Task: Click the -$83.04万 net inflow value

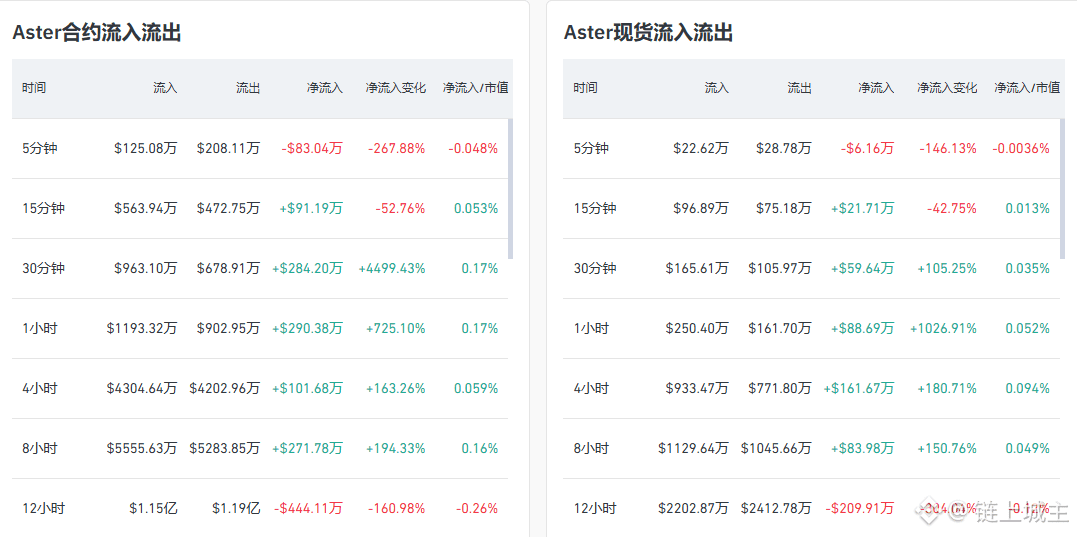Action: (312, 148)
